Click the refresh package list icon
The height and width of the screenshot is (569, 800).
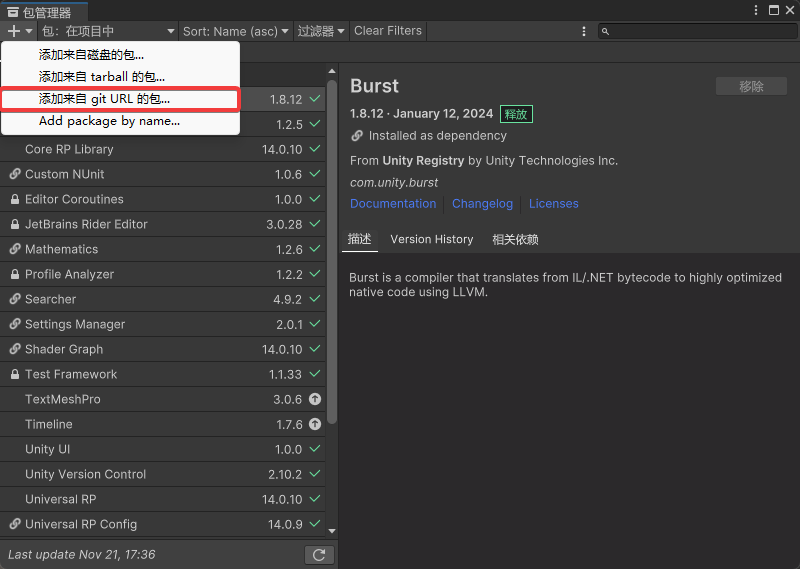coord(318,554)
